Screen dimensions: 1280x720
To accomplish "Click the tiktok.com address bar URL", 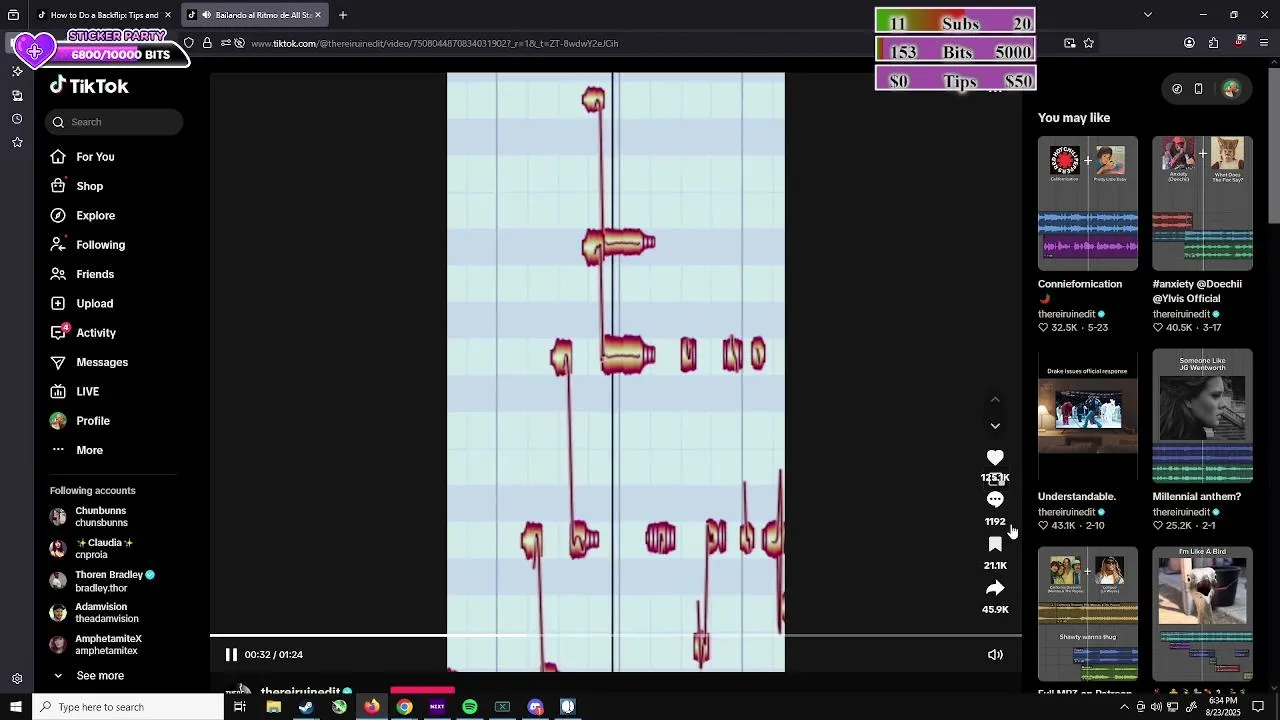I will click(x=434, y=44).
